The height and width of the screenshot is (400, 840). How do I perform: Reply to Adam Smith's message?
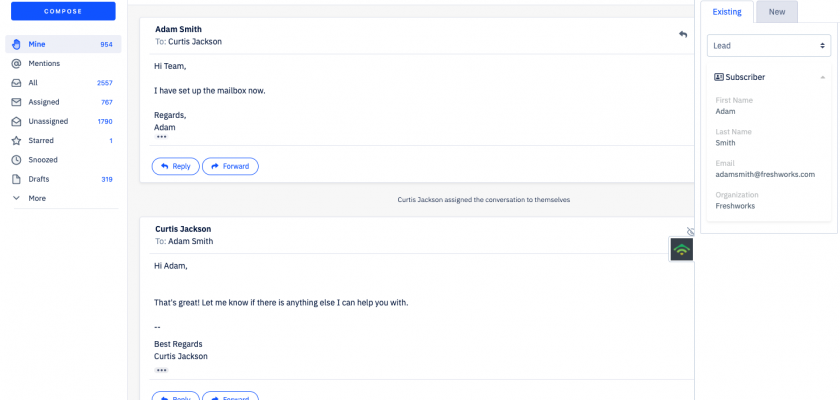coord(175,166)
